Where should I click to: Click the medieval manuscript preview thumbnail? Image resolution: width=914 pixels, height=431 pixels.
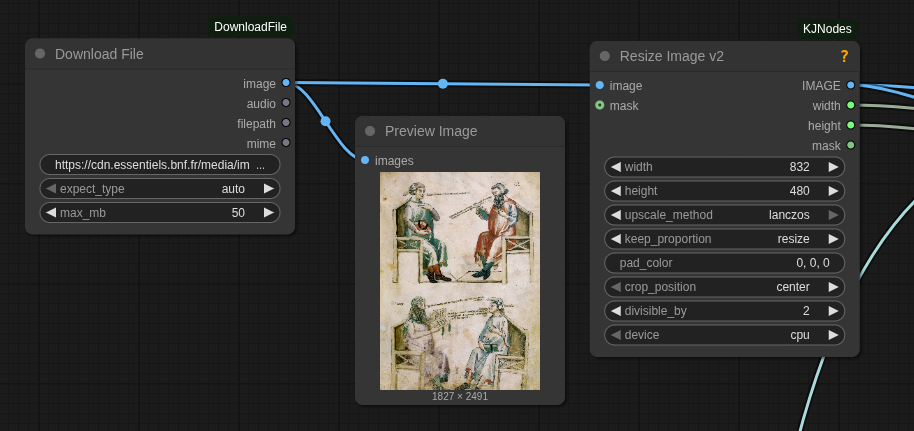[x=460, y=281]
